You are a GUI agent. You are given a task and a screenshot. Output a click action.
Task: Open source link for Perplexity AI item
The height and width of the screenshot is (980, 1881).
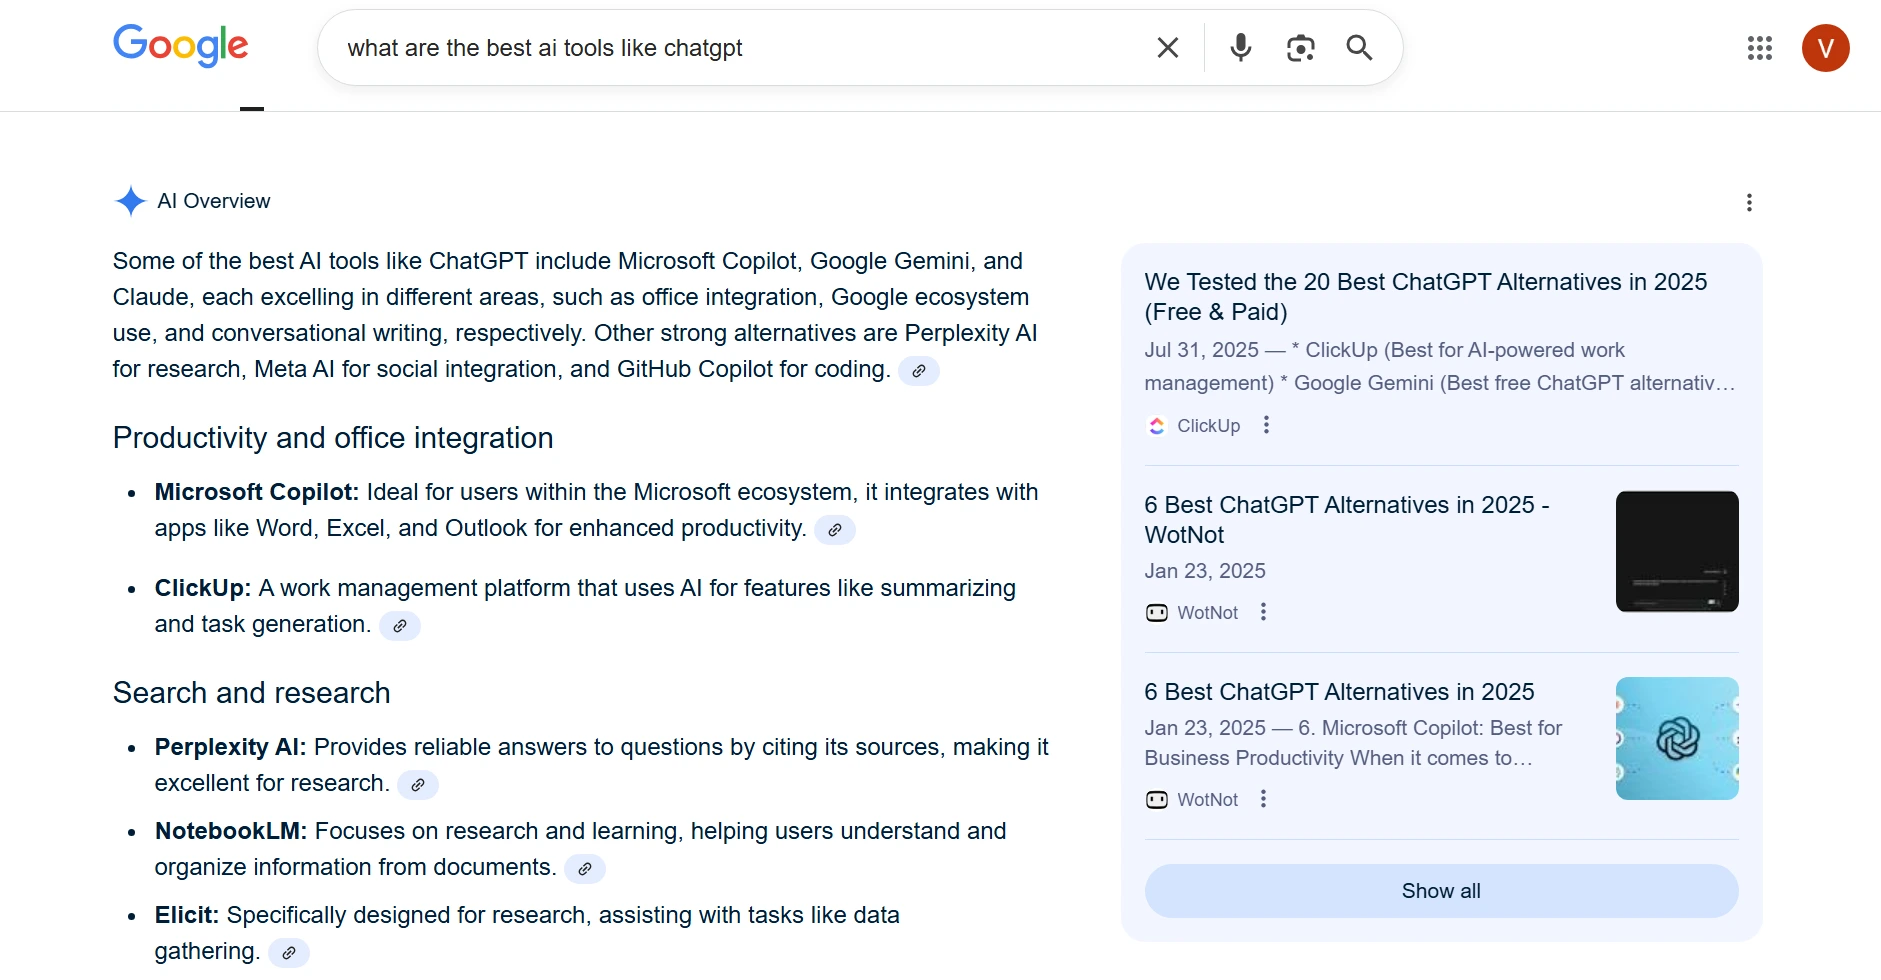(x=417, y=785)
